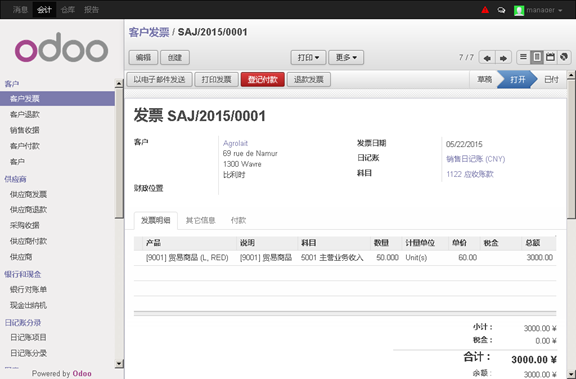Viewport: 576px width, 379px height.
Task: Open the 销售日记账 (CNY) link
Action: pyautogui.click(x=476, y=159)
